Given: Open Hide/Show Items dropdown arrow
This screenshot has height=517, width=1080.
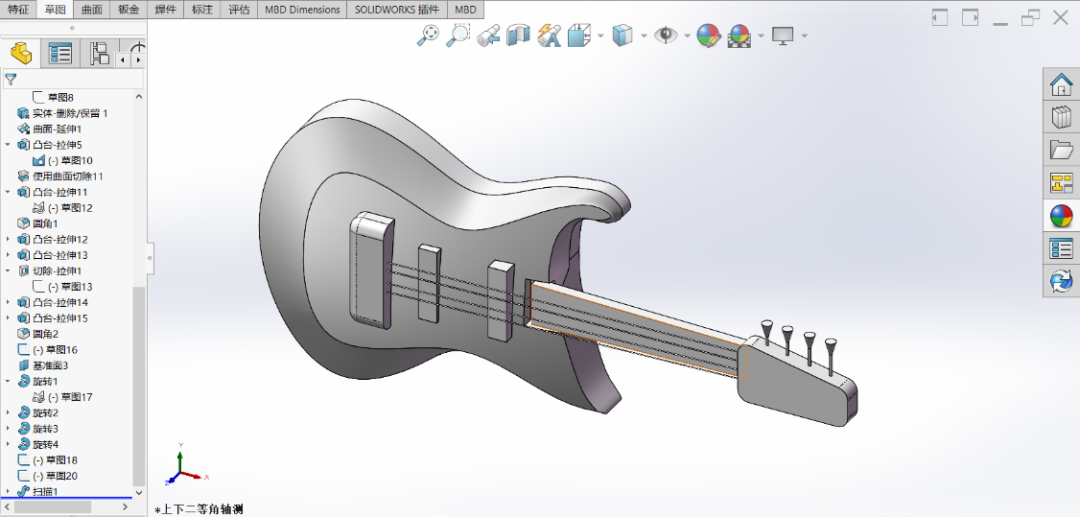Looking at the screenshot, I should [687, 36].
